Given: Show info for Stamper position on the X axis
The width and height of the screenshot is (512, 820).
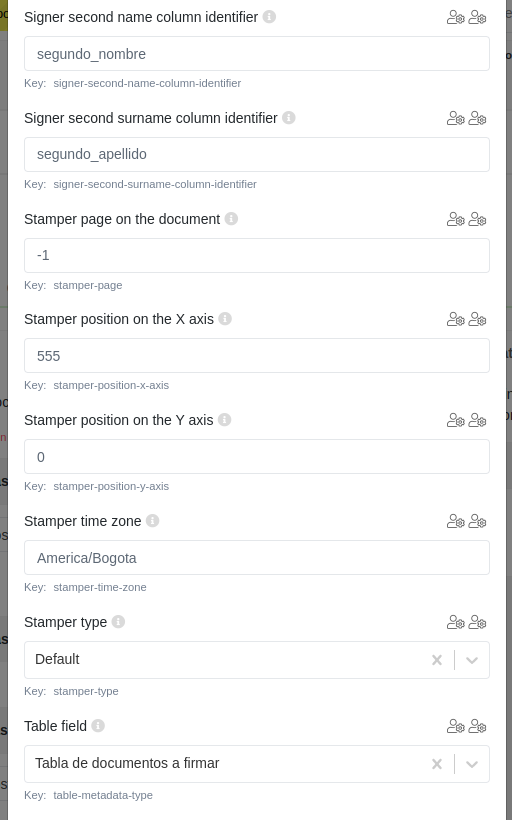Looking at the screenshot, I should (x=225, y=318).
